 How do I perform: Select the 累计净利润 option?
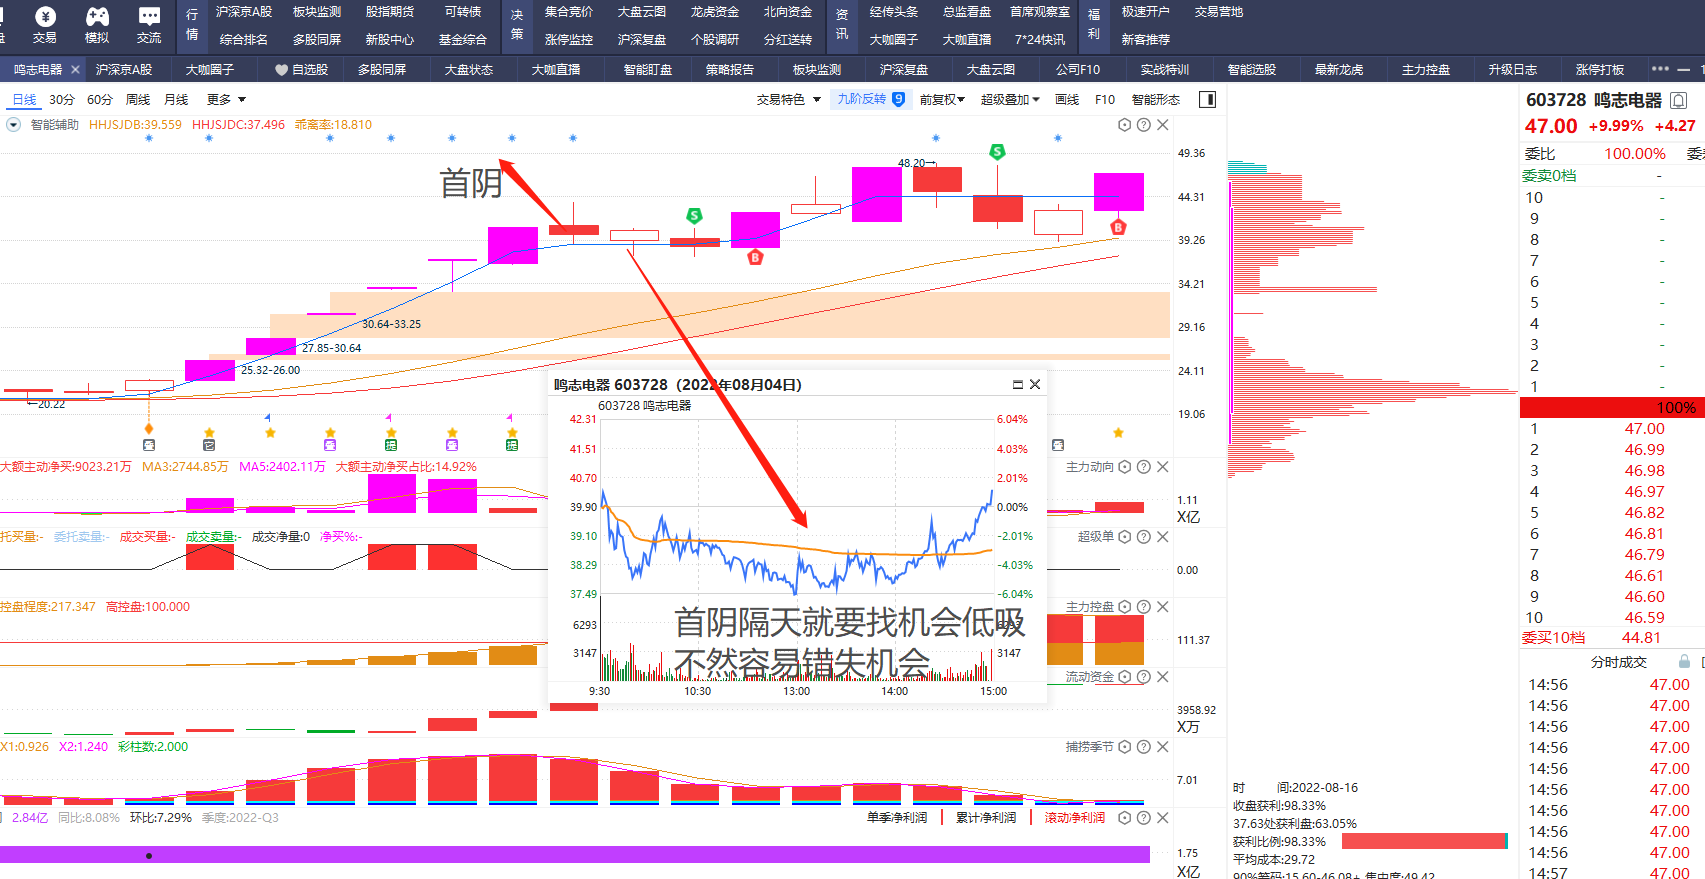point(986,818)
